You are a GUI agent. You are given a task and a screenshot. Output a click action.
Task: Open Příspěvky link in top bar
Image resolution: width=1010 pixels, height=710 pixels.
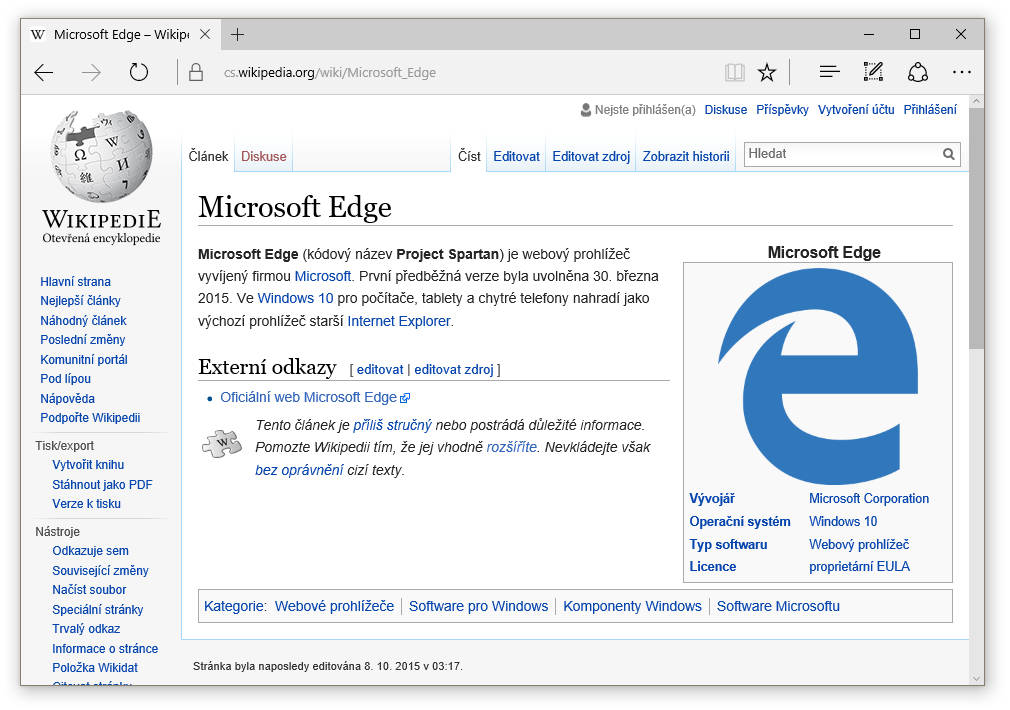coord(782,110)
